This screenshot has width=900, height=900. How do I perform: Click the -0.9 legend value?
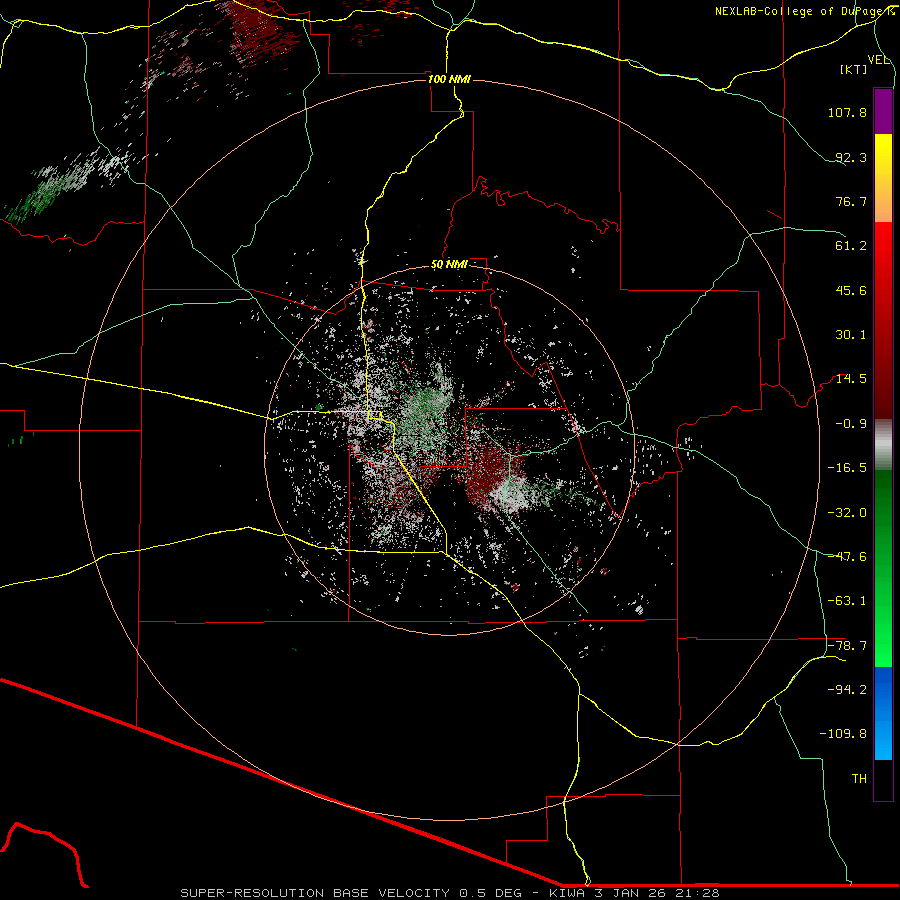pos(851,424)
